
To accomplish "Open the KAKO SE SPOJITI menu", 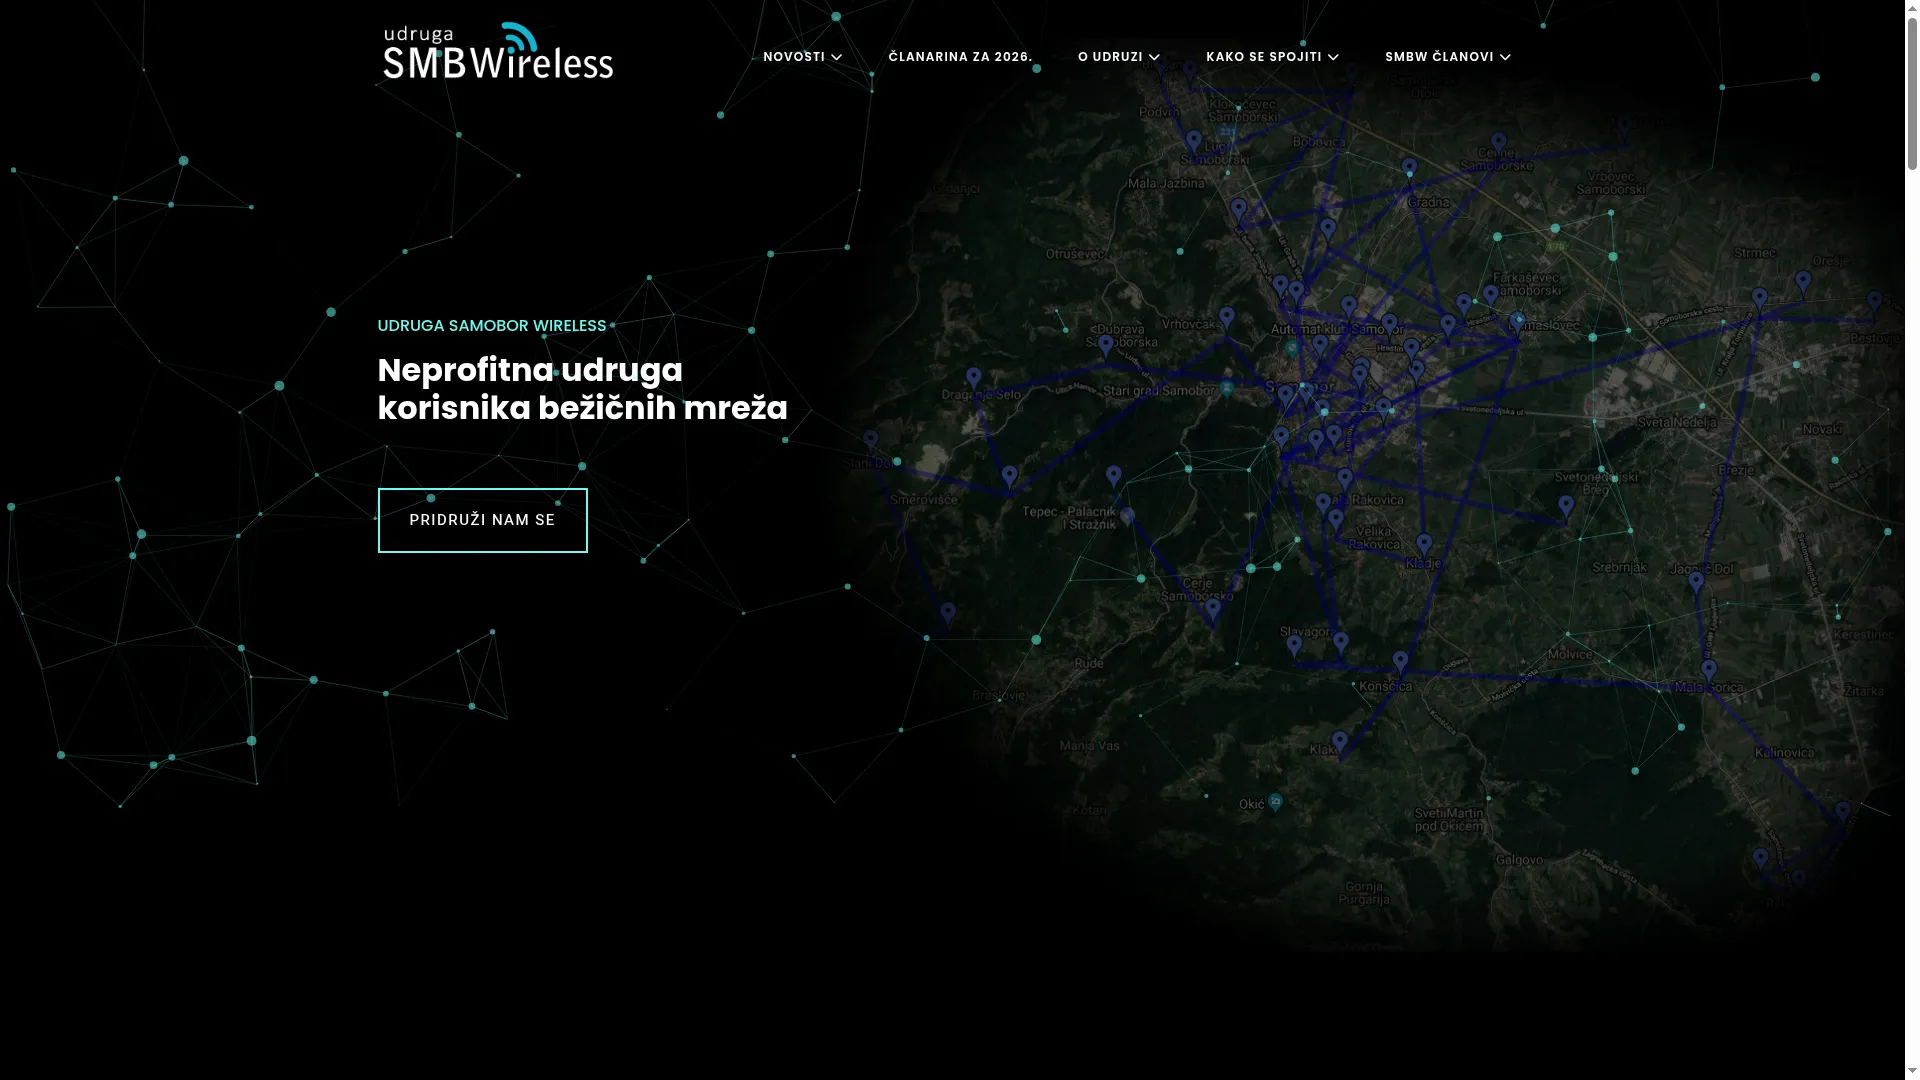I will [1272, 57].
